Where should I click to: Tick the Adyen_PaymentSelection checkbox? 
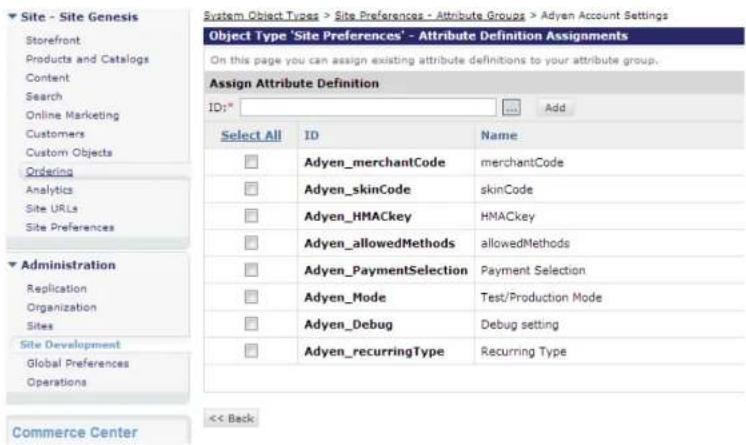[x=251, y=270]
